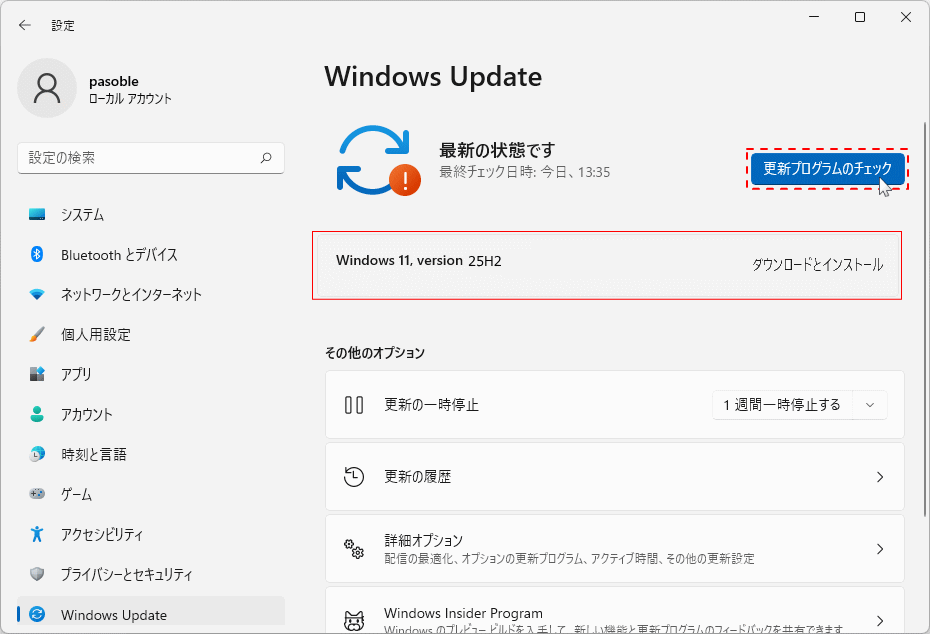Click the accessibility figure icon
This screenshot has width=930, height=634.
tap(37, 535)
